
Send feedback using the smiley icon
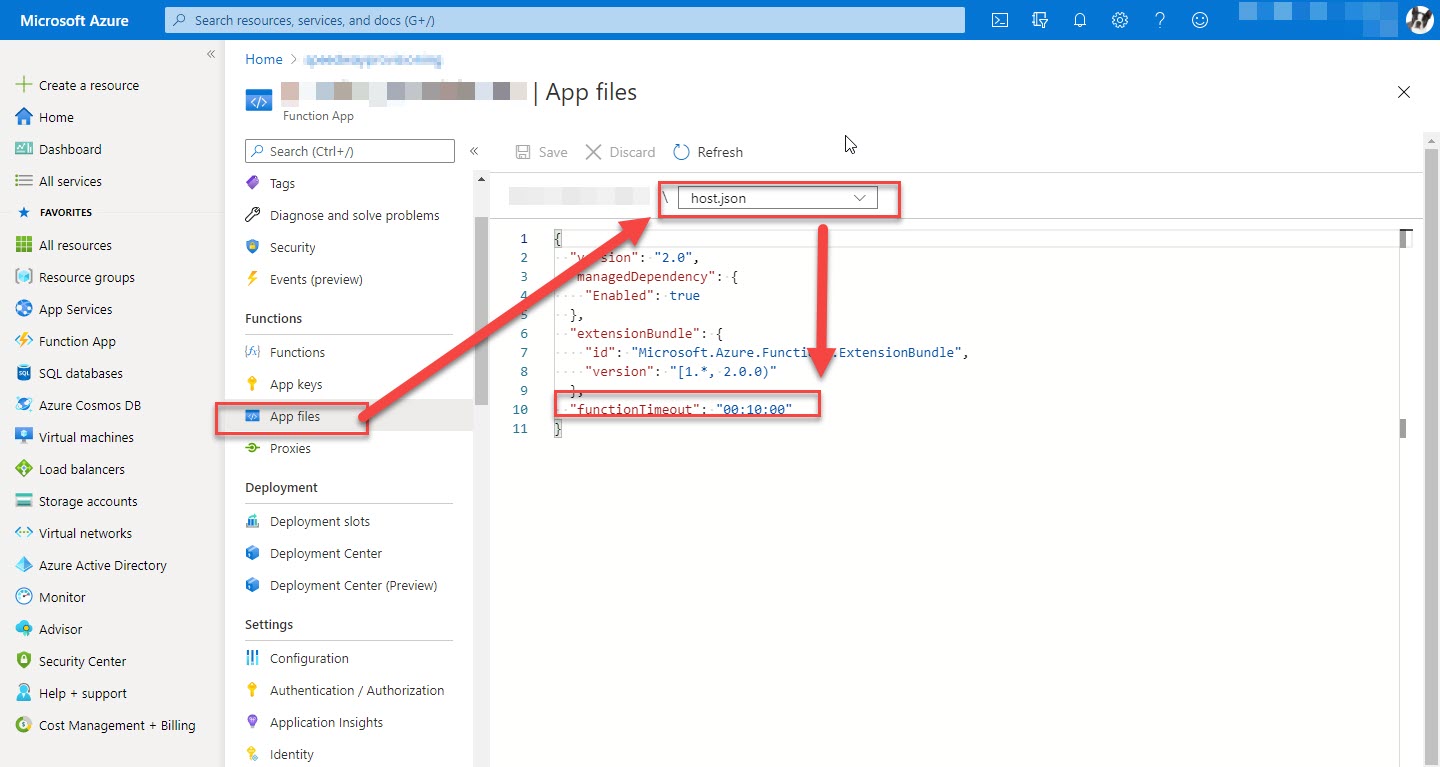(x=1199, y=19)
